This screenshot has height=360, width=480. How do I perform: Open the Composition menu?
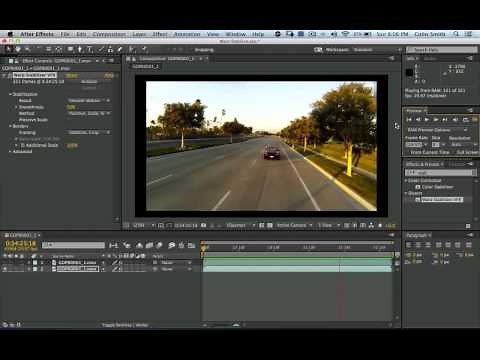coord(109,34)
